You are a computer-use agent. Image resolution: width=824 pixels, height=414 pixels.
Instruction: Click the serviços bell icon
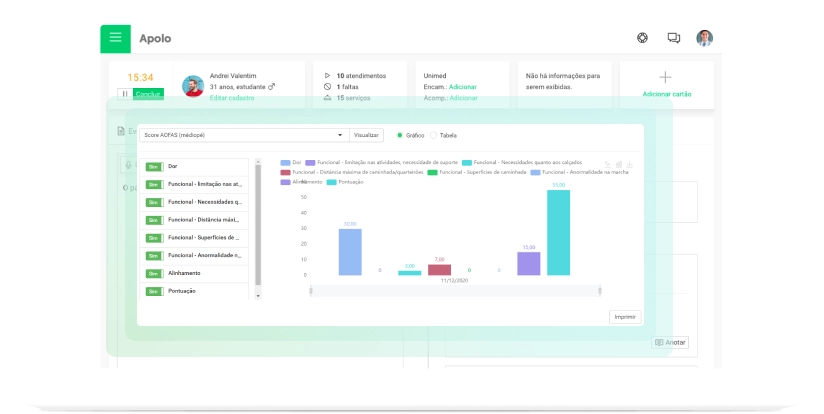[327, 98]
